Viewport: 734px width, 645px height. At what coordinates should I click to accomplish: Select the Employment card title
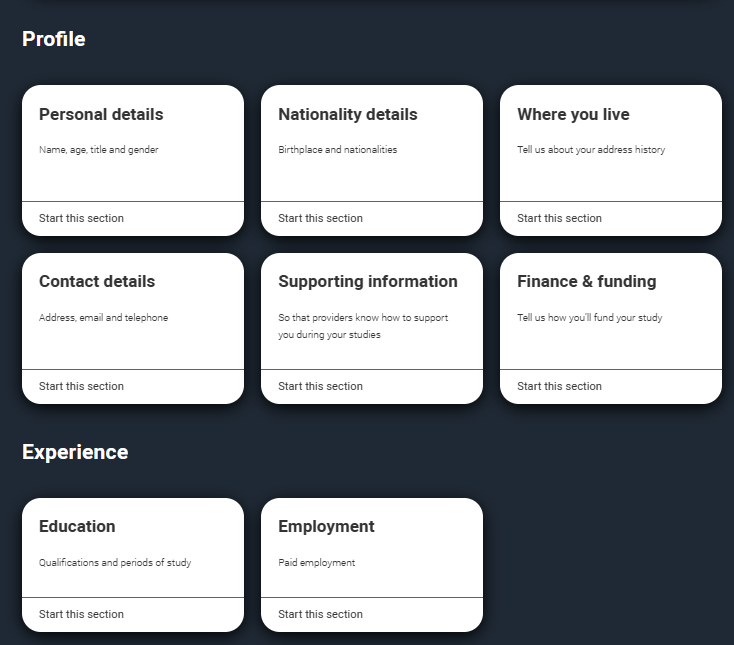[326, 526]
